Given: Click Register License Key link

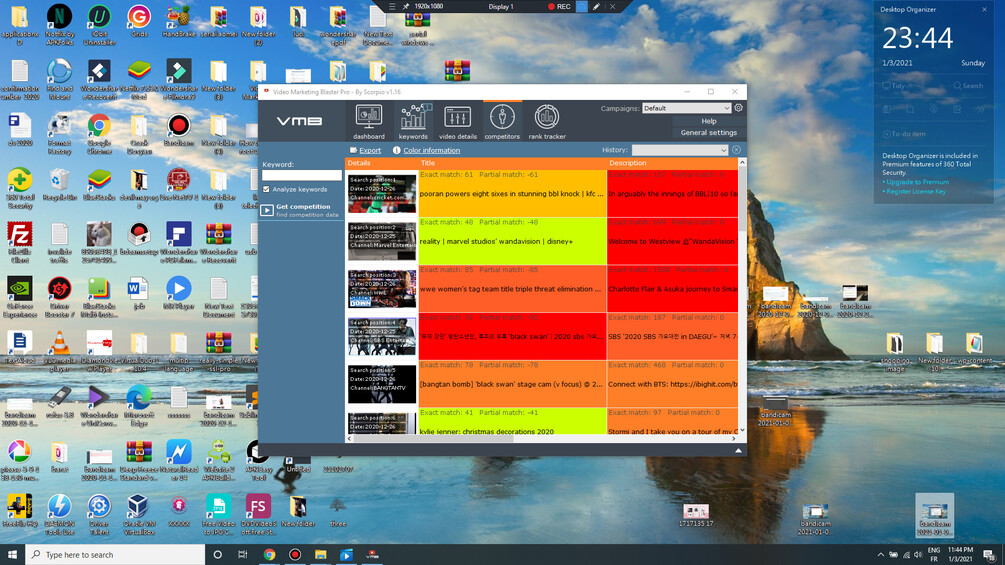Looking at the screenshot, I should [916, 192].
